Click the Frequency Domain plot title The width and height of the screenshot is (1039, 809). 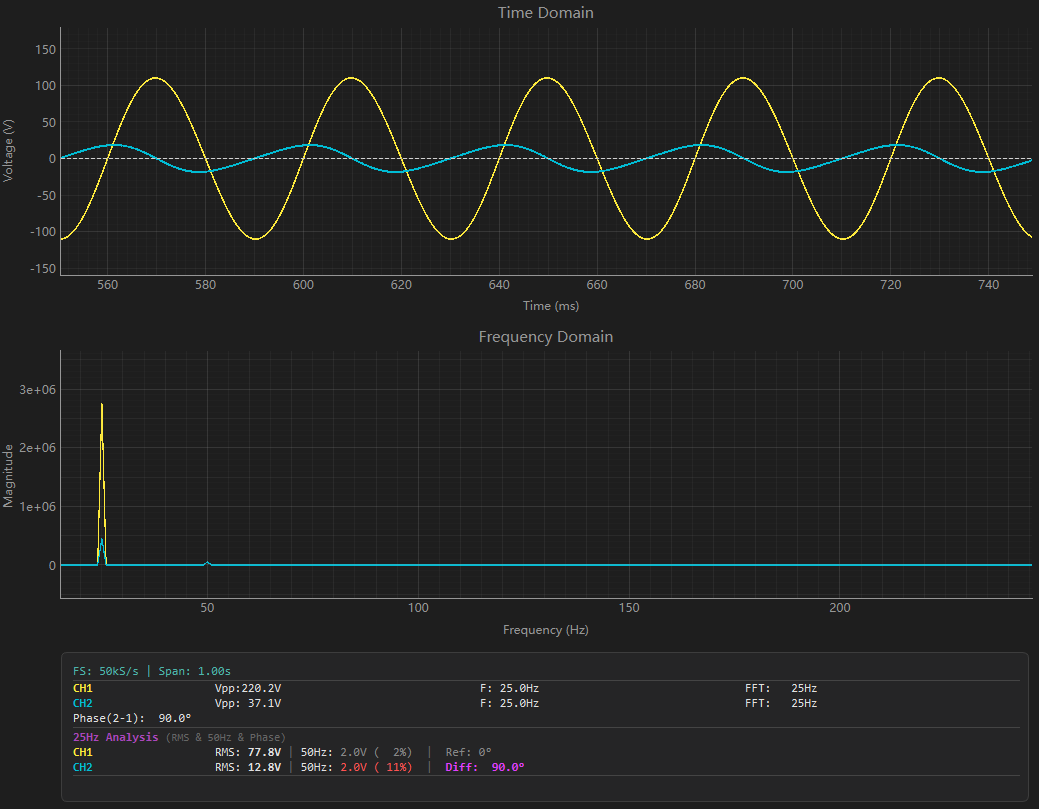click(x=545, y=337)
